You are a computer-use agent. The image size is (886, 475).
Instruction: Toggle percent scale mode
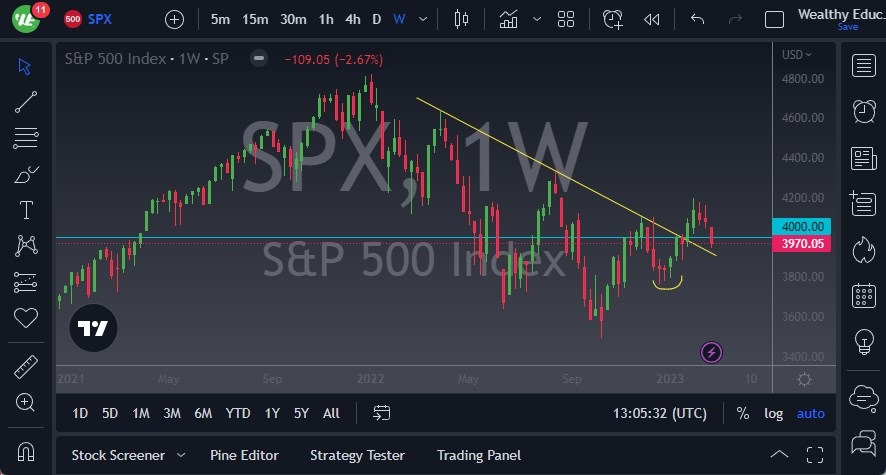coord(742,413)
